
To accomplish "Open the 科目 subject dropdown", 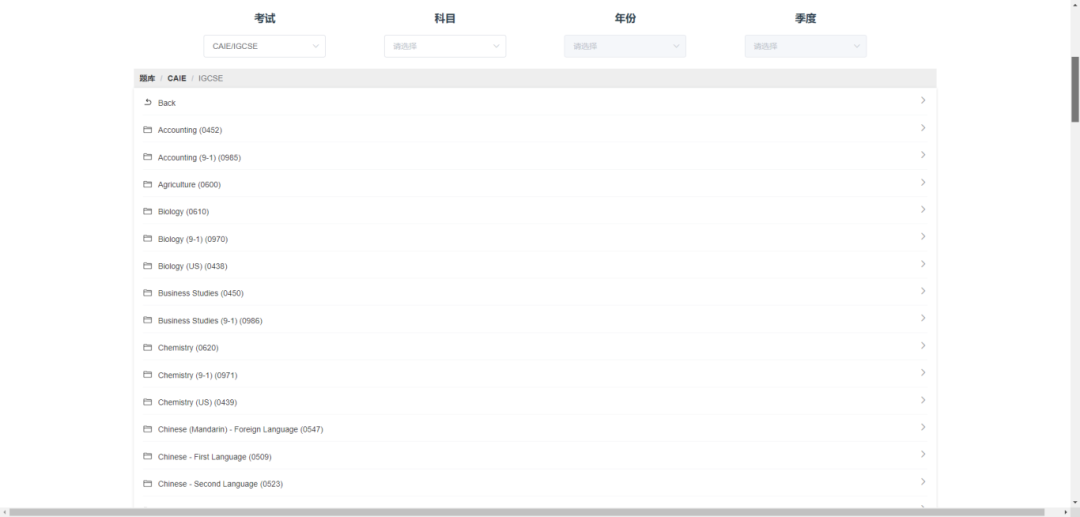I will pos(445,46).
